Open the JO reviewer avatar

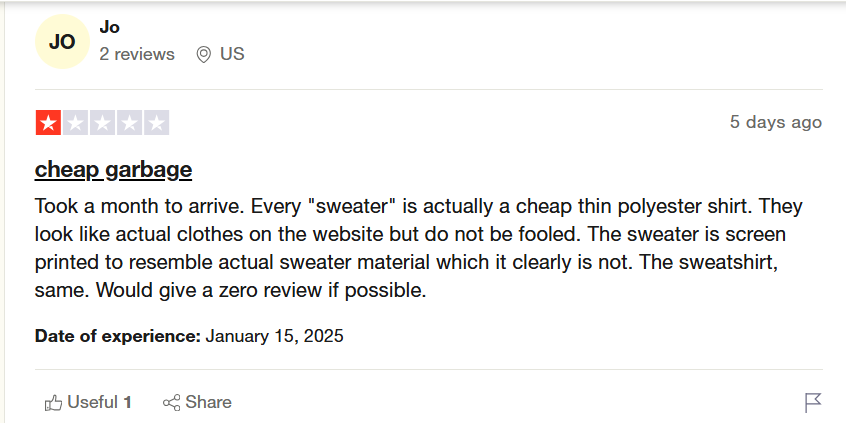pyautogui.click(x=62, y=42)
